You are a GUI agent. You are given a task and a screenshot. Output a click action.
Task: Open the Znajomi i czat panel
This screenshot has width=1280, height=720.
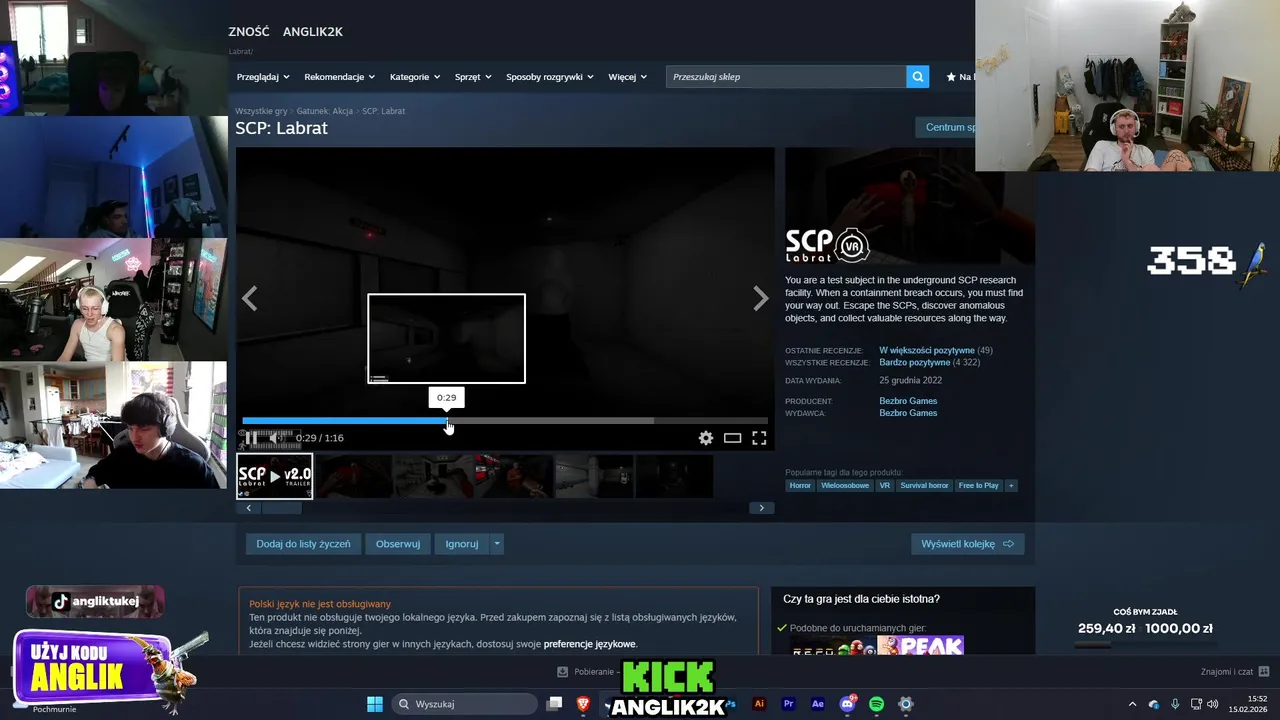pyautogui.click(x=1235, y=672)
